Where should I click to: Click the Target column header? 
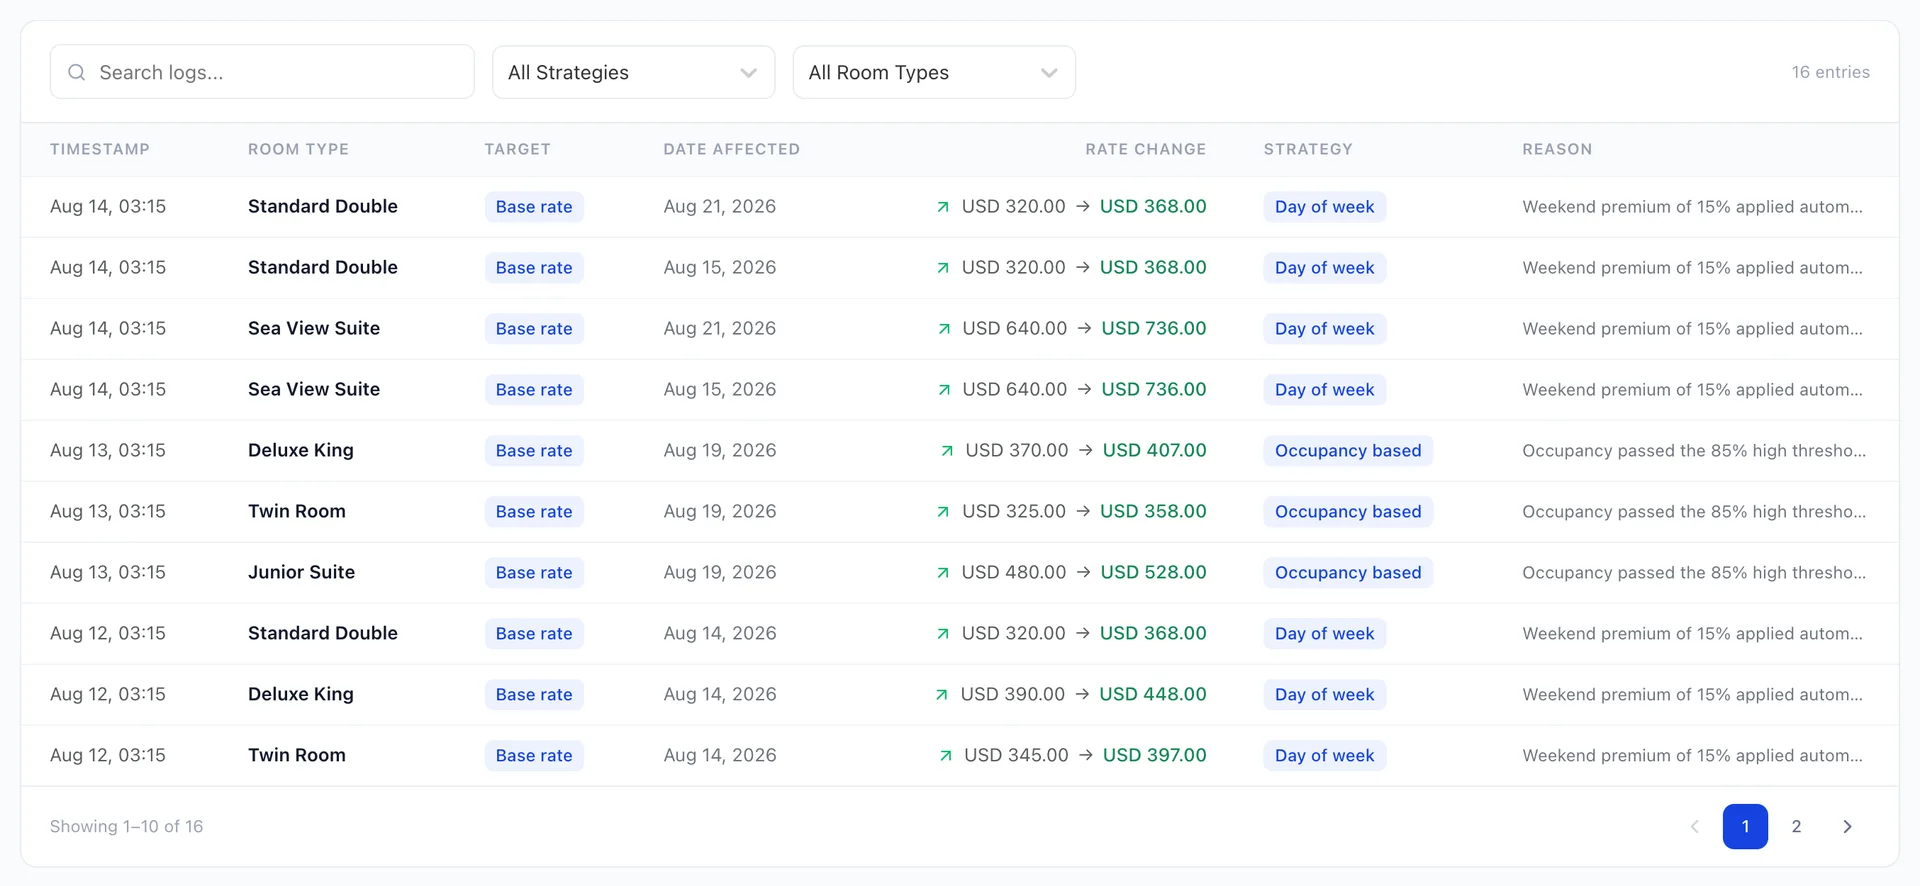[x=517, y=149]
